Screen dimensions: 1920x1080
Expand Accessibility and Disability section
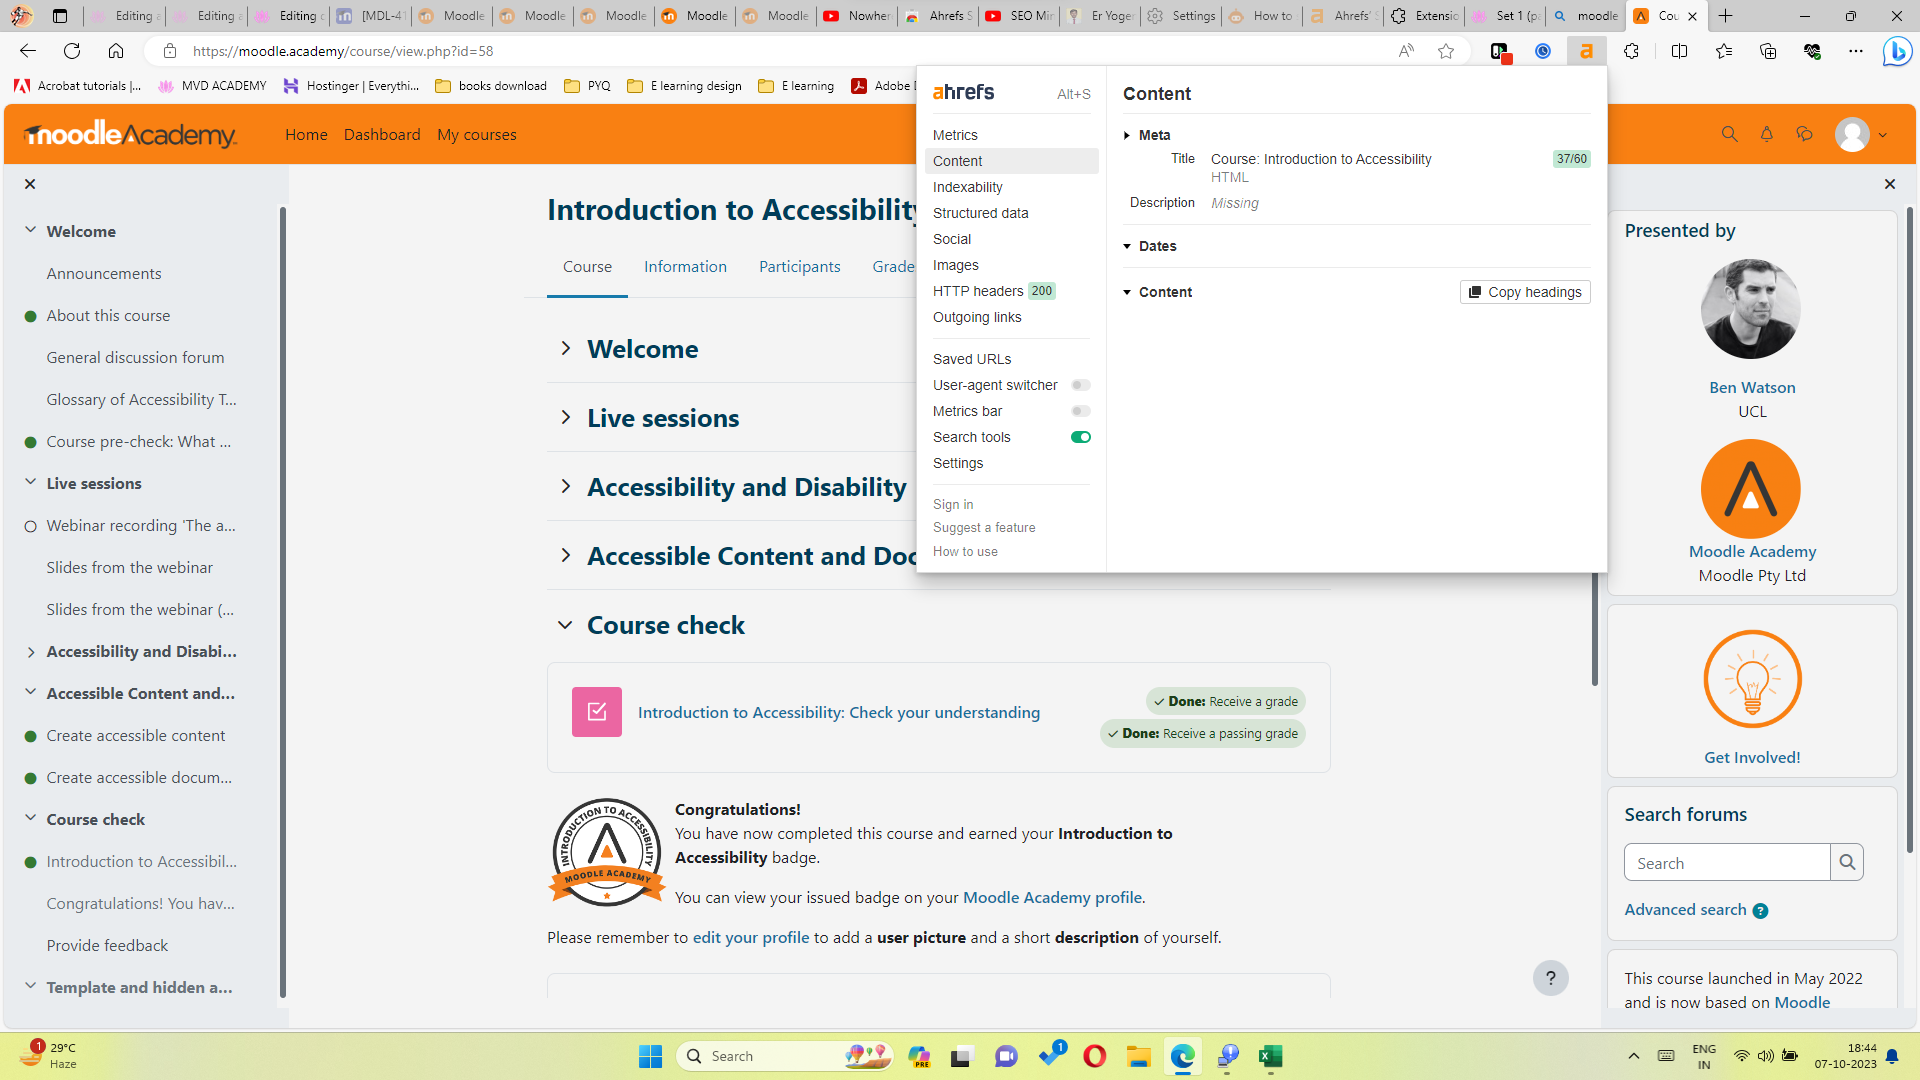566,486
